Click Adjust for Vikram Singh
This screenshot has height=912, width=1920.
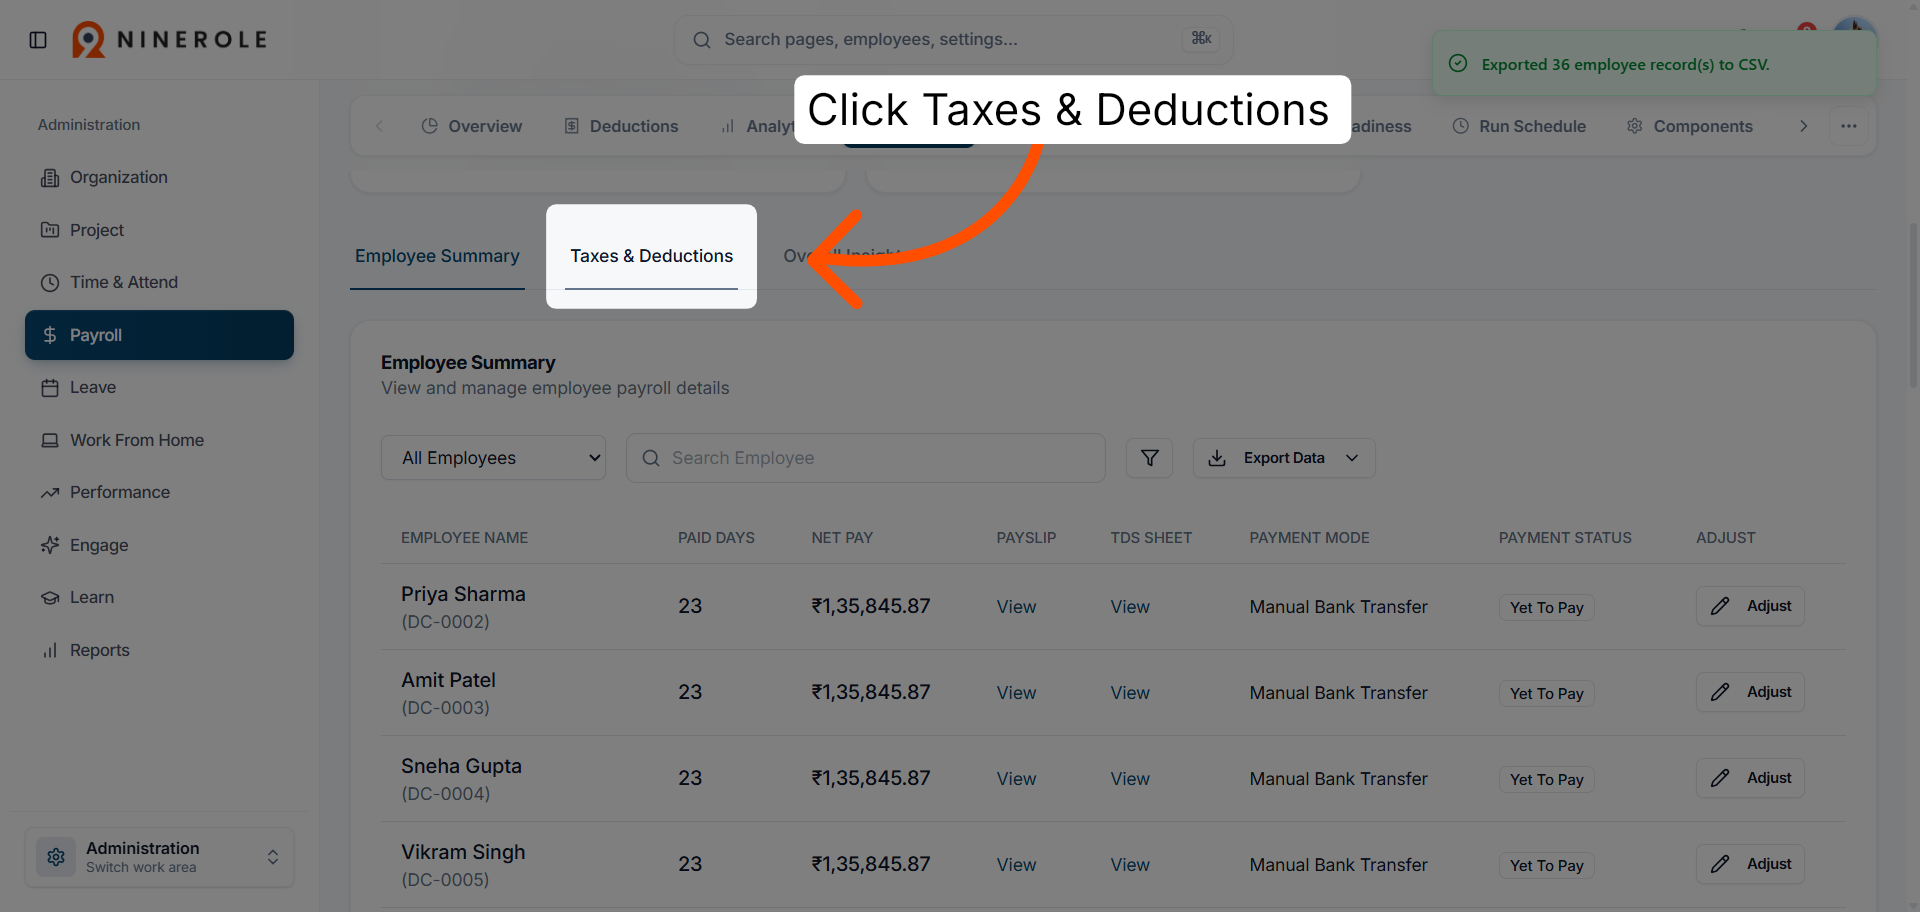tap(1750, 864)
